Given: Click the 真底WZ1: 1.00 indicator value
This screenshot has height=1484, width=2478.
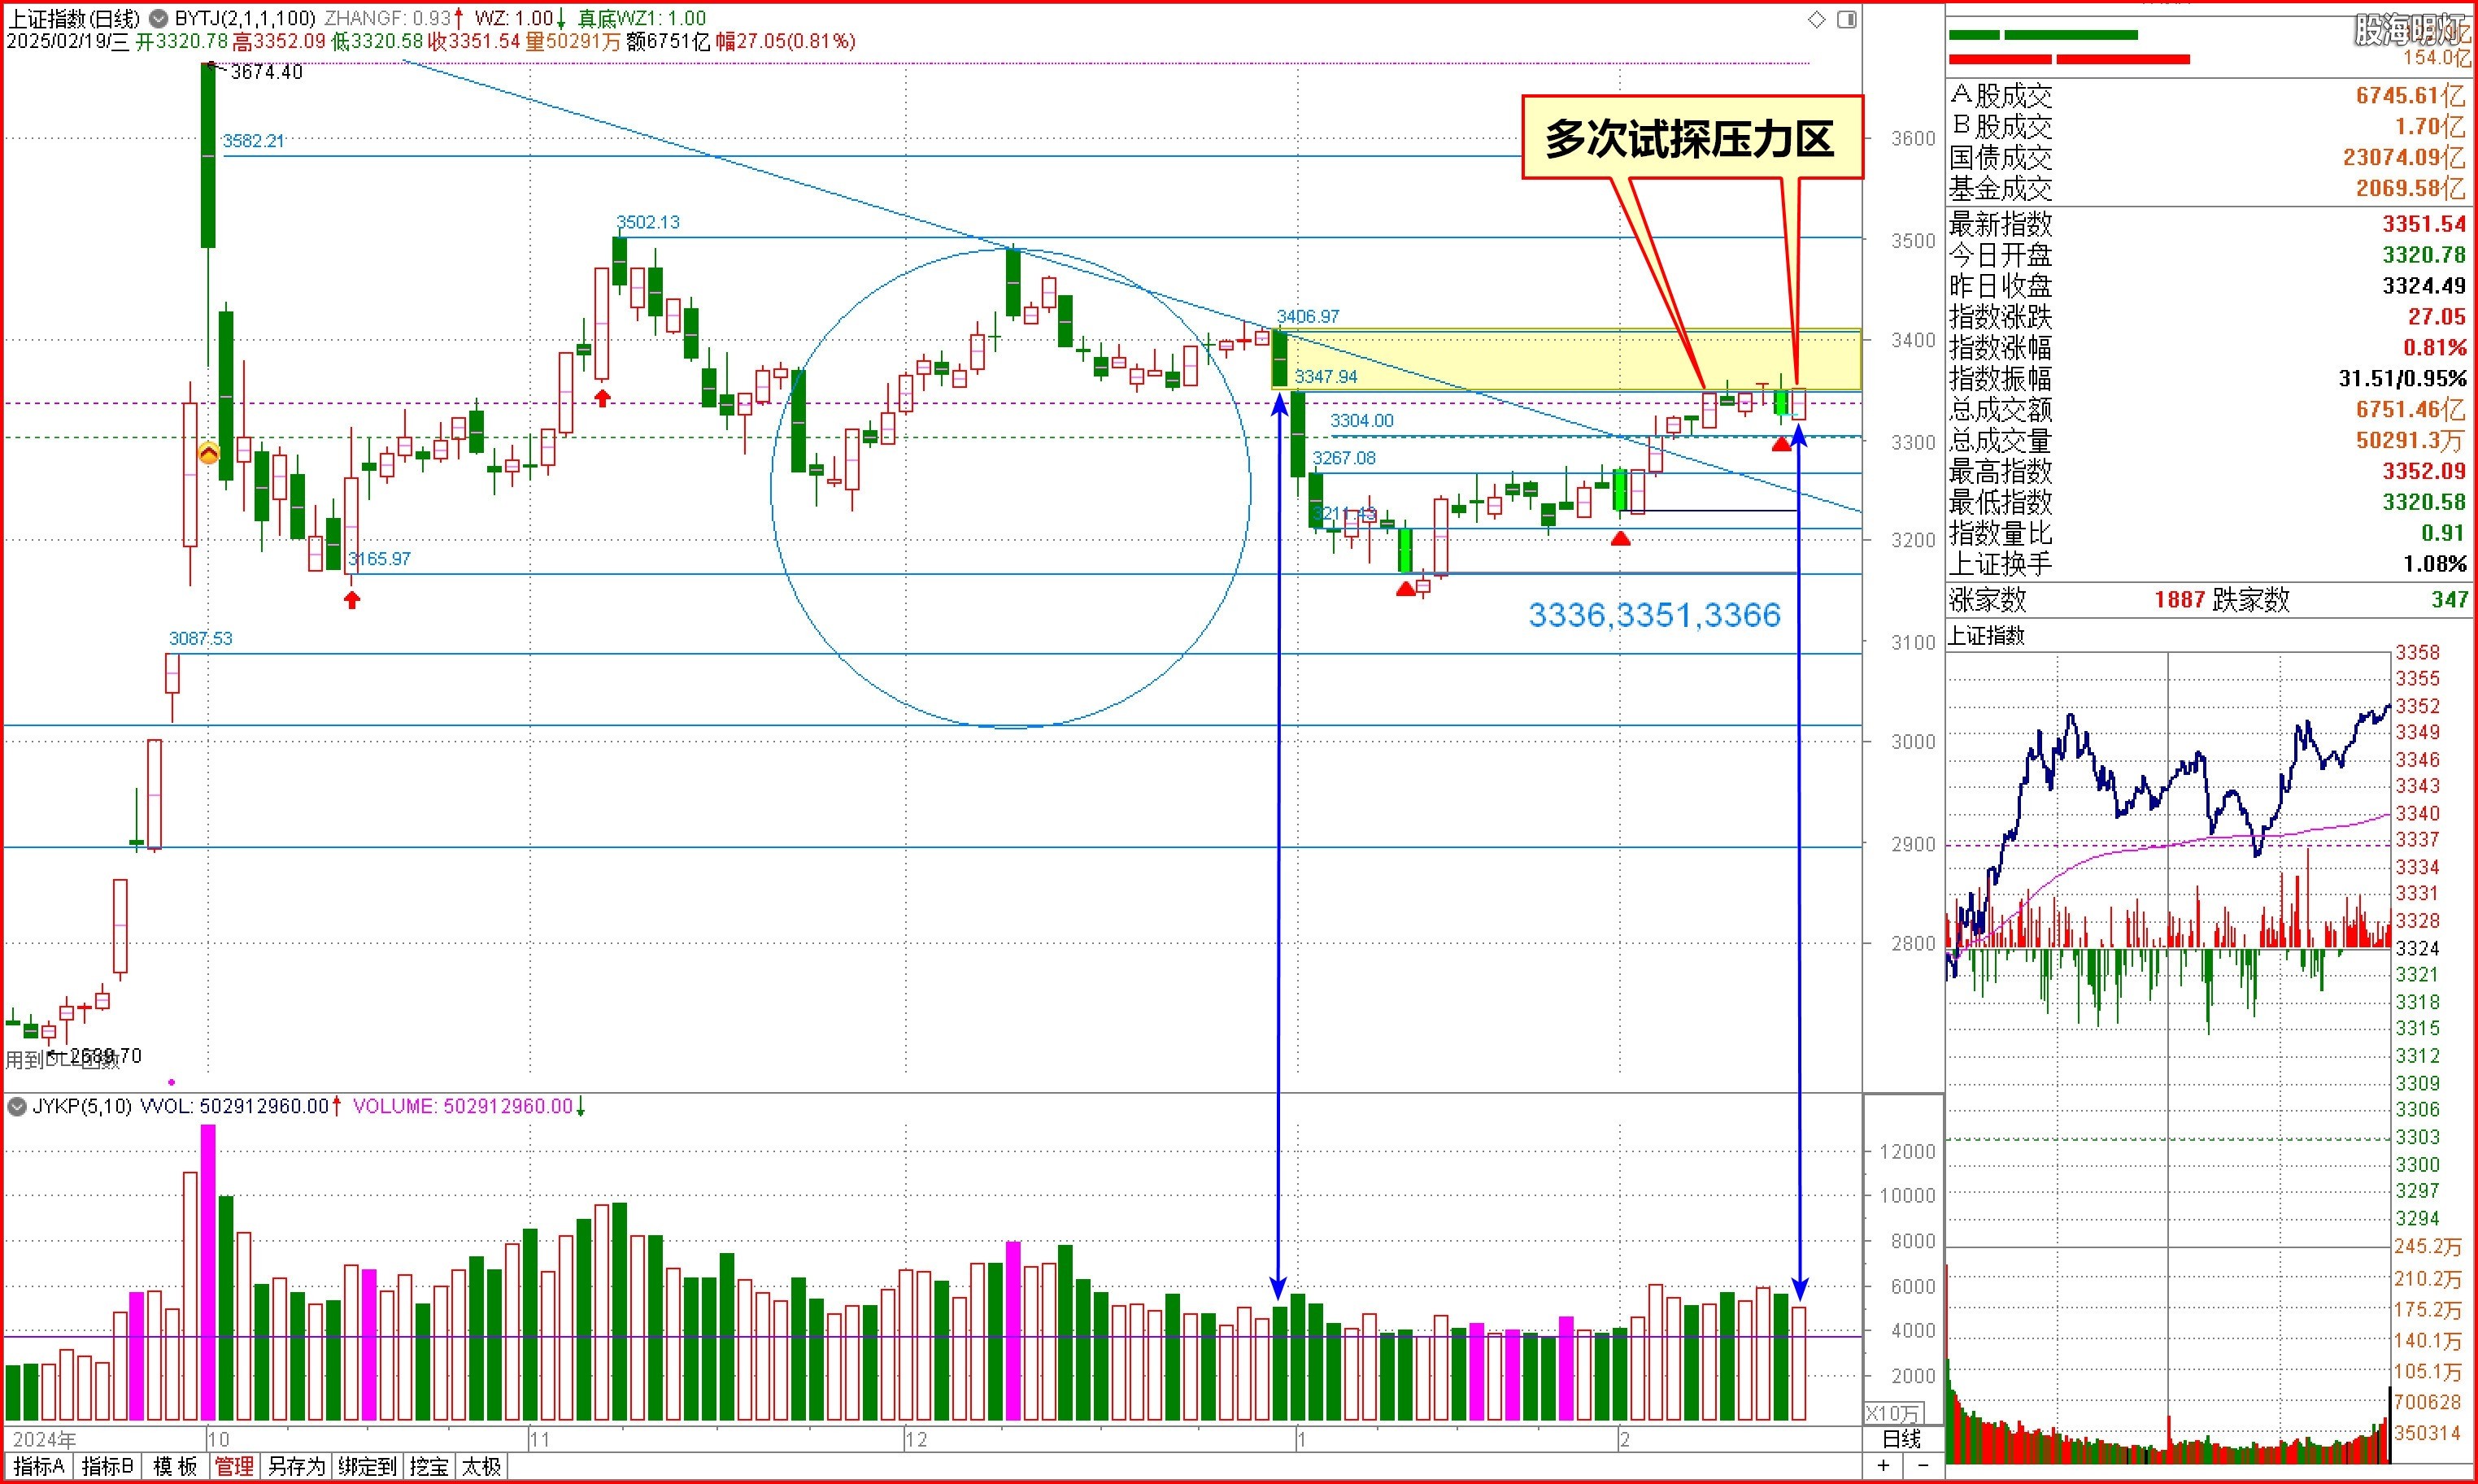Looking at the screenshot, I should point(641,18).
